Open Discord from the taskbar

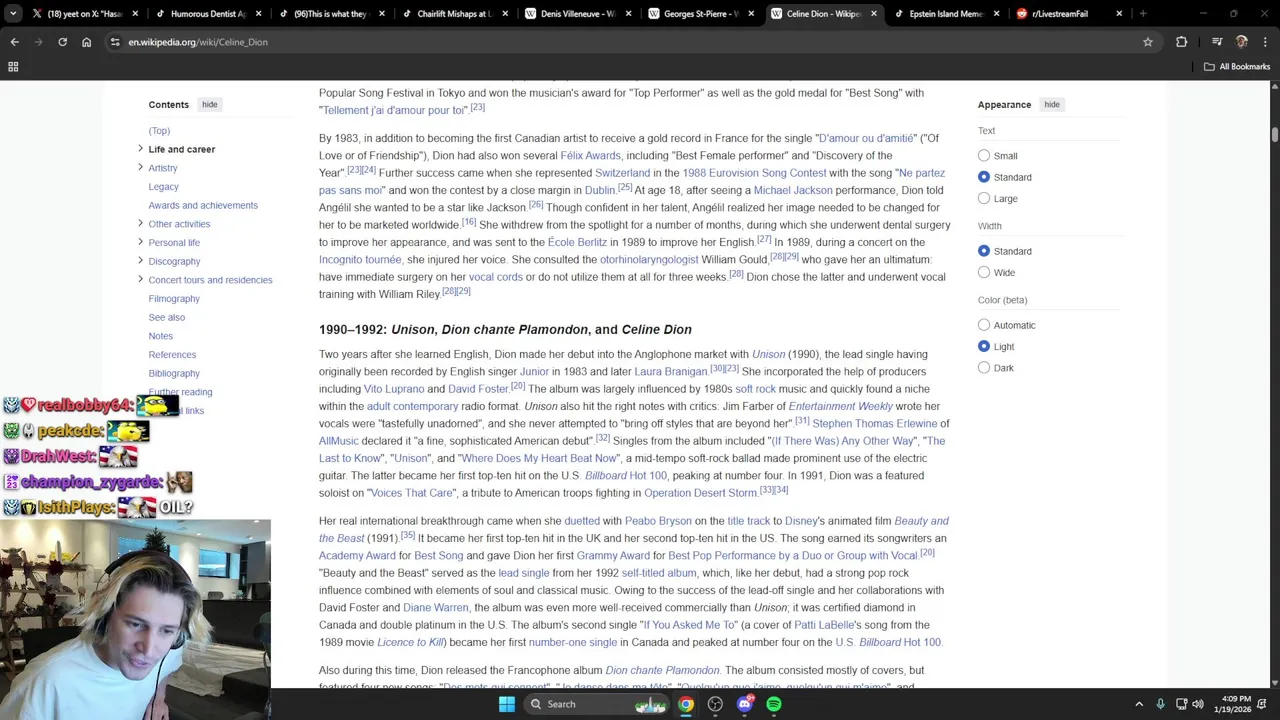(x=744, y=704)
